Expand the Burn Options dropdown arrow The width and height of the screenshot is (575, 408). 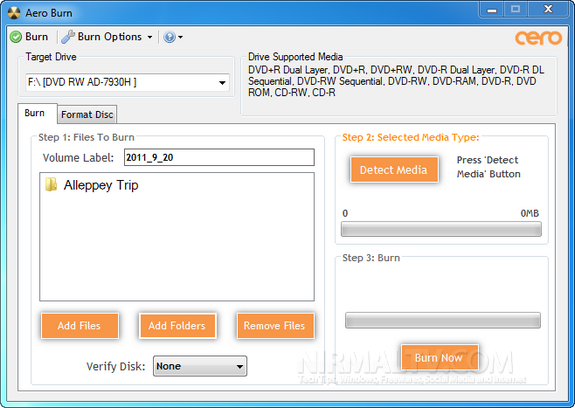150,37
